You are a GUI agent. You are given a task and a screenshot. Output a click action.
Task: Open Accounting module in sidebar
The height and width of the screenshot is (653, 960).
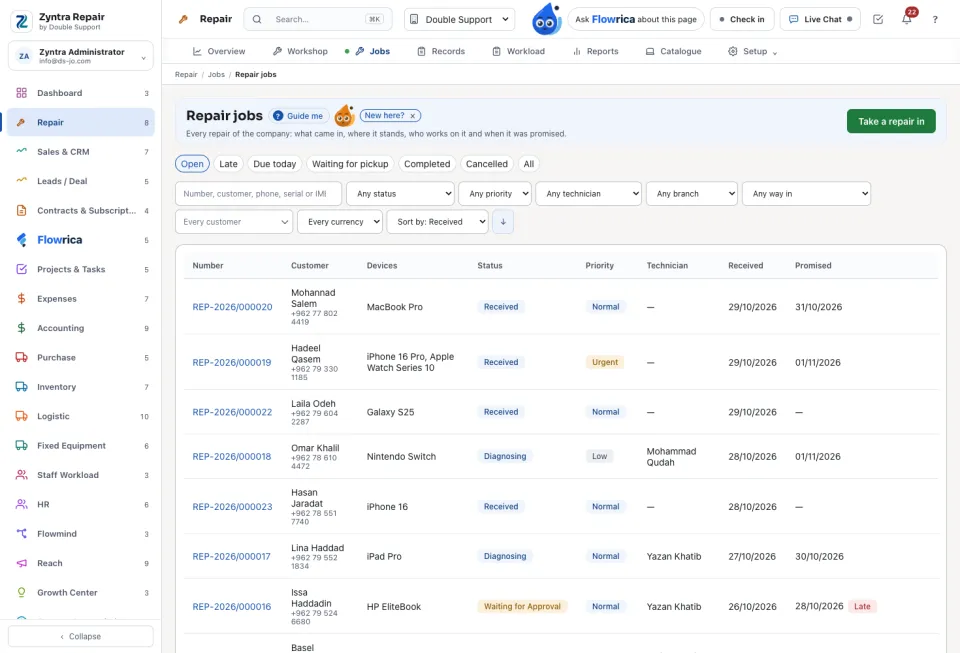tap(81, 328)
